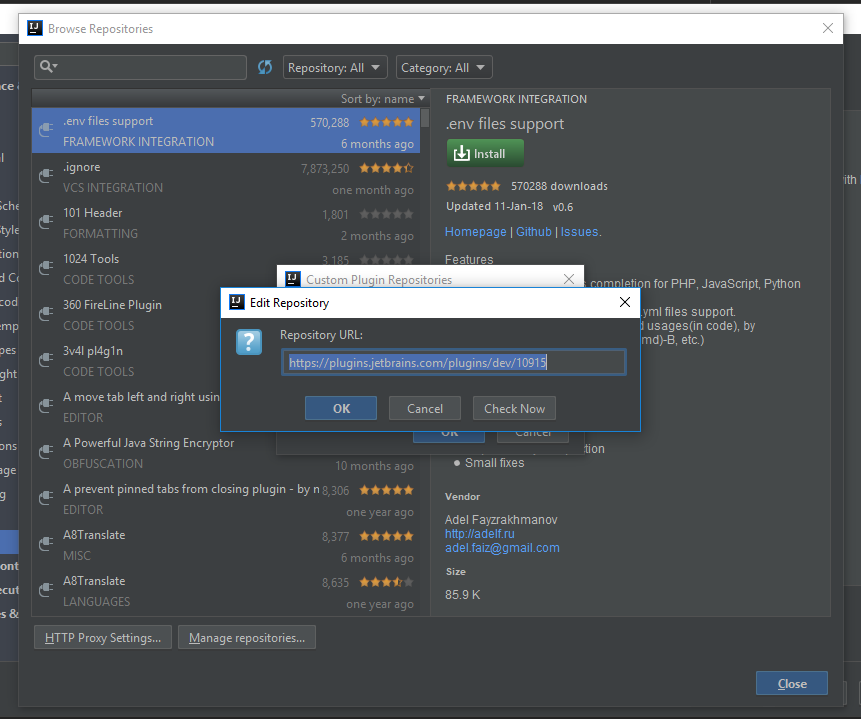Click Close button in Browse Repositories

792,683
